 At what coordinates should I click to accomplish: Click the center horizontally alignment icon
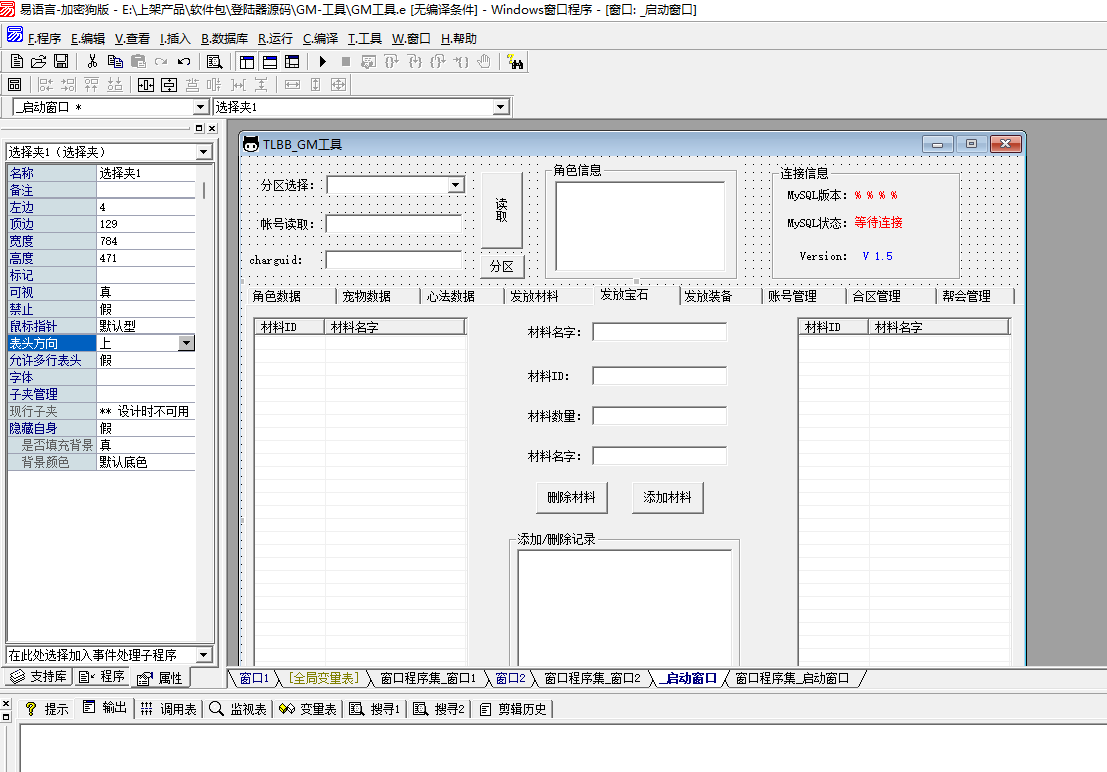pos(145,85)
